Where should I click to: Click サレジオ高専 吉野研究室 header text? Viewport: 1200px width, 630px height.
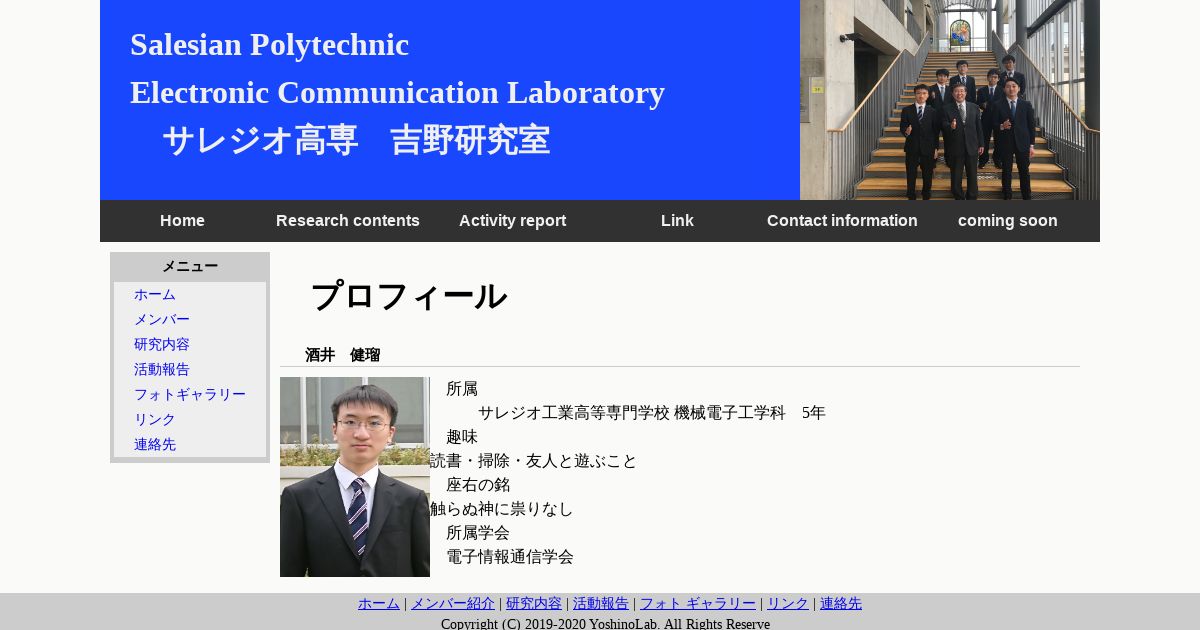tap(356, 140)
